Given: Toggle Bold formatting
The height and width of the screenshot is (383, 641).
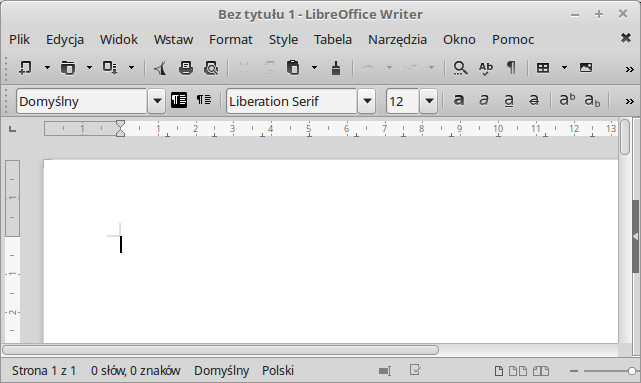Looking at the screenshot, I should click(459, 100).
